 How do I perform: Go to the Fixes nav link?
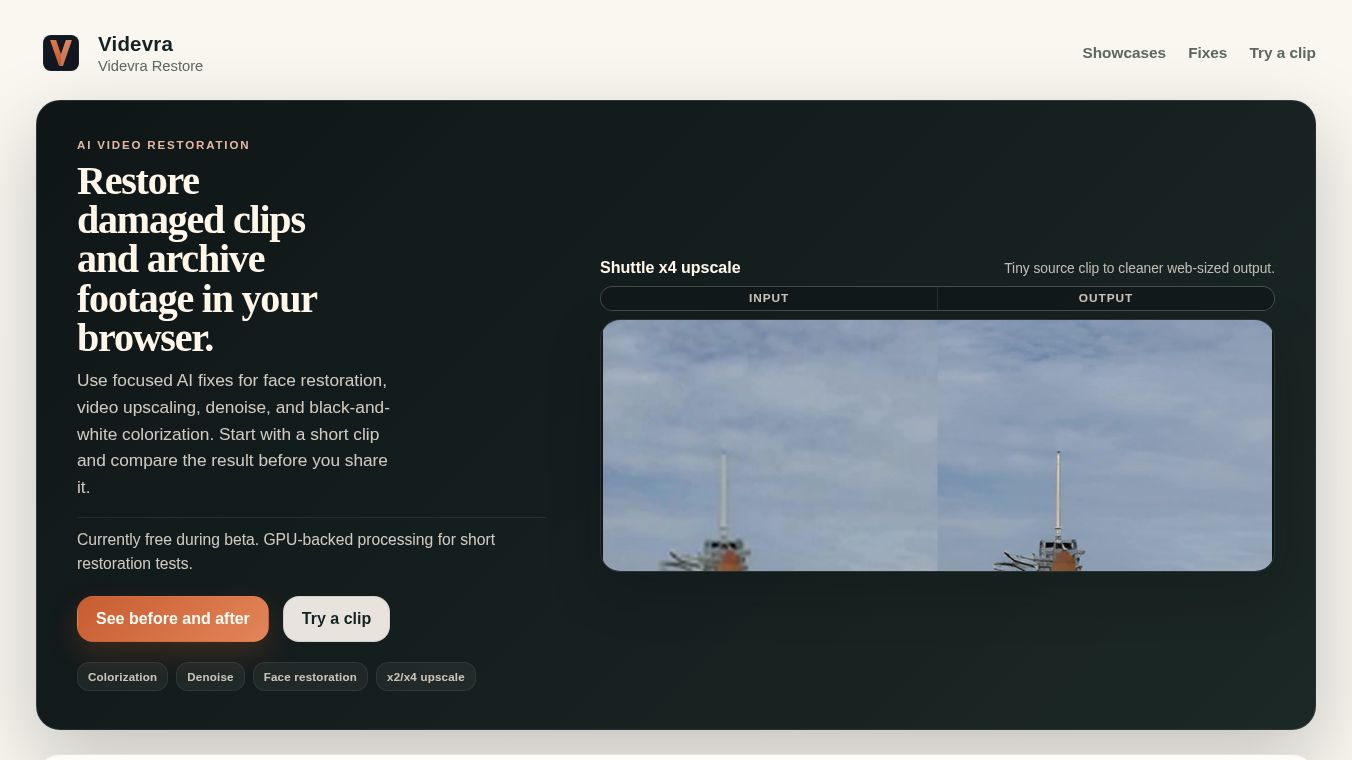pos(1207,53)
